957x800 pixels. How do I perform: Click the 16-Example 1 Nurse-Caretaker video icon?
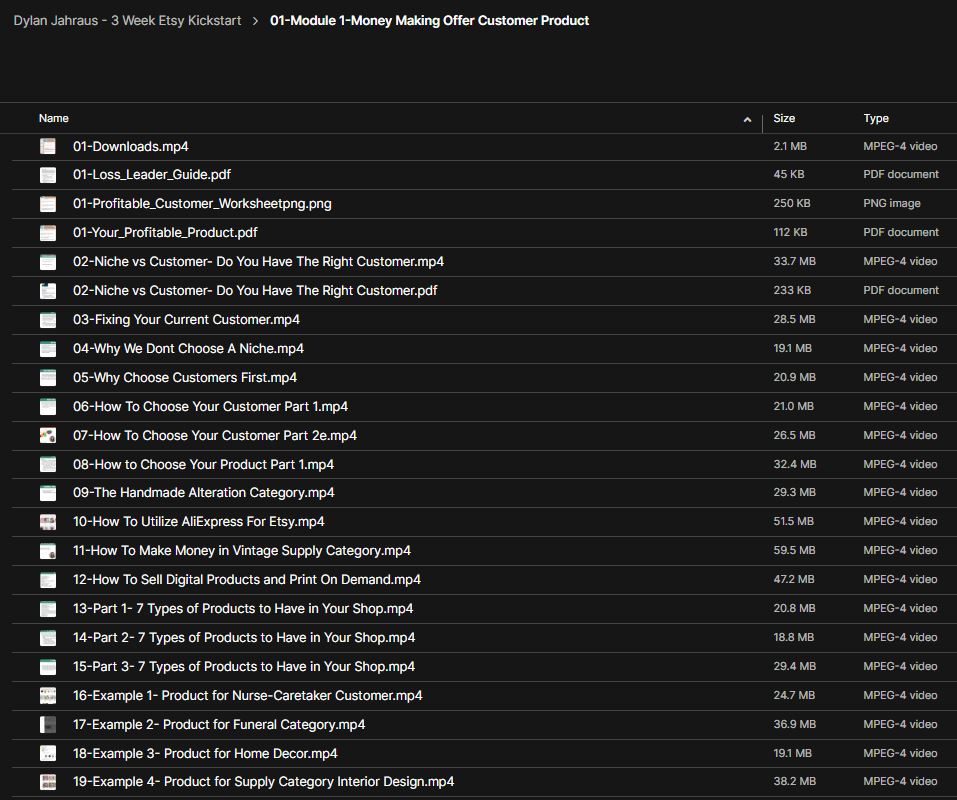click(48, 696)
